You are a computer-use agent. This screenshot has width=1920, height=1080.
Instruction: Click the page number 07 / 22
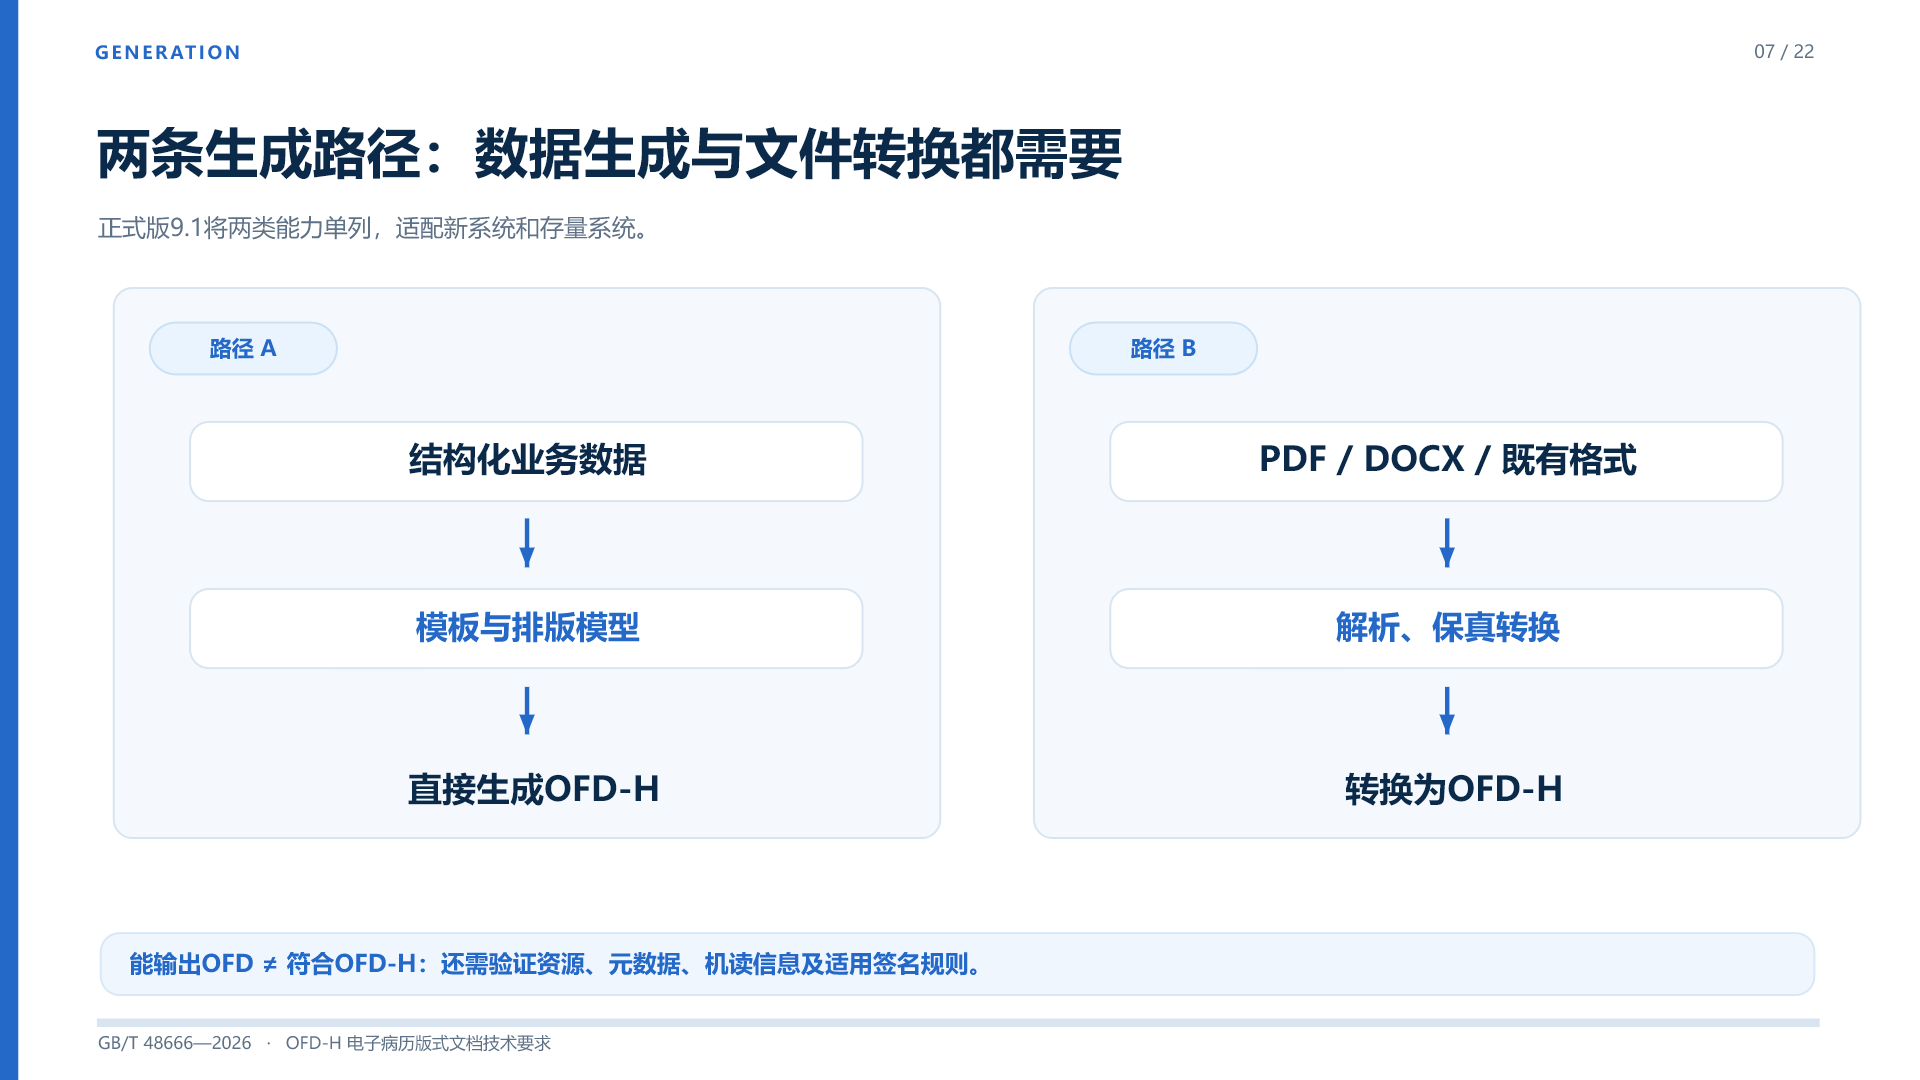click(1783, 52)
